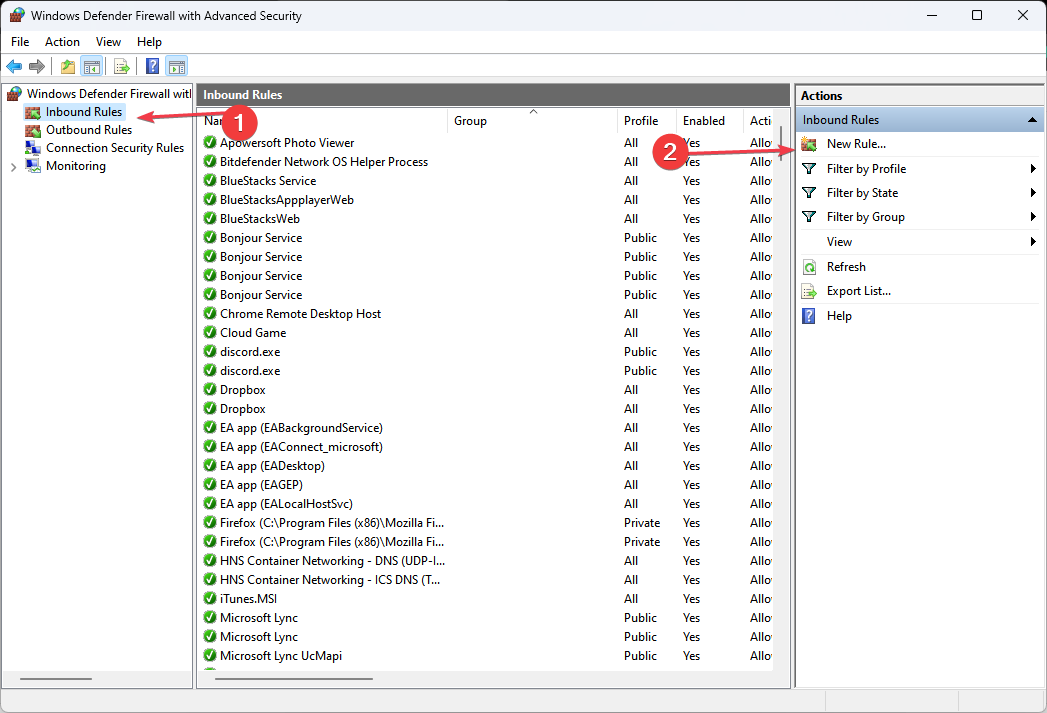Open the Filter by Profile submenu

click(920, 169)
